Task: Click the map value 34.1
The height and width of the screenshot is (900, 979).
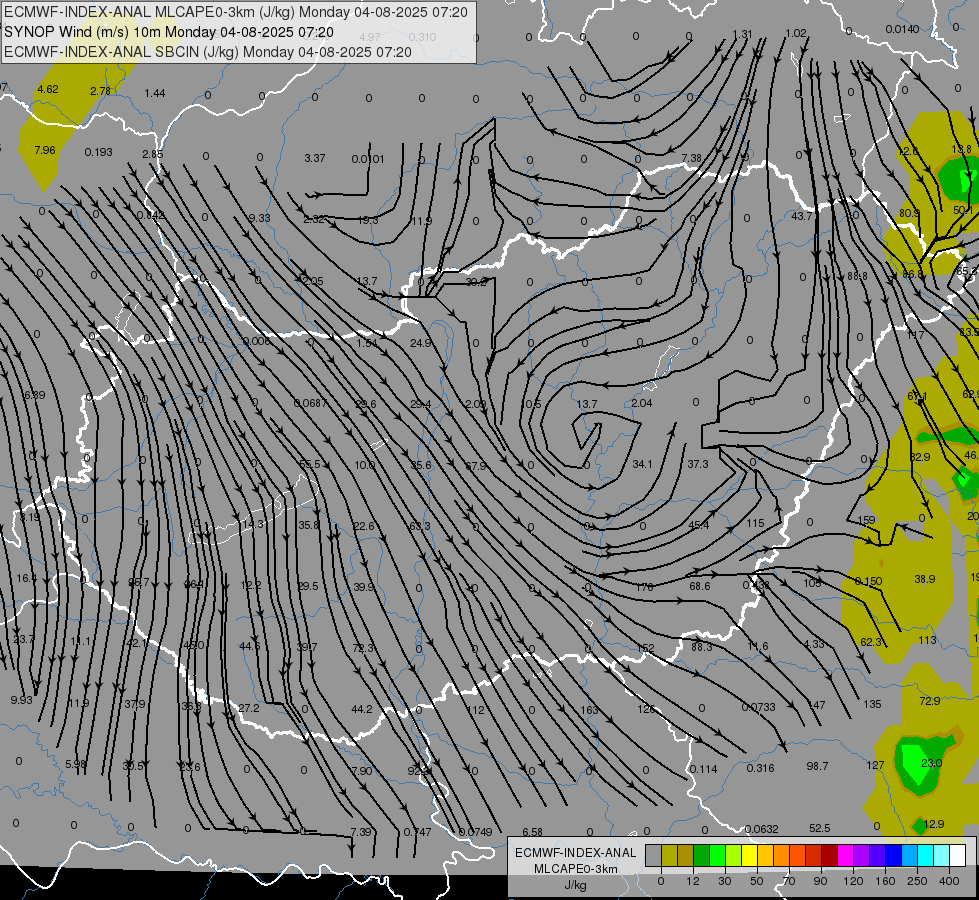Action: pos(642,464)
